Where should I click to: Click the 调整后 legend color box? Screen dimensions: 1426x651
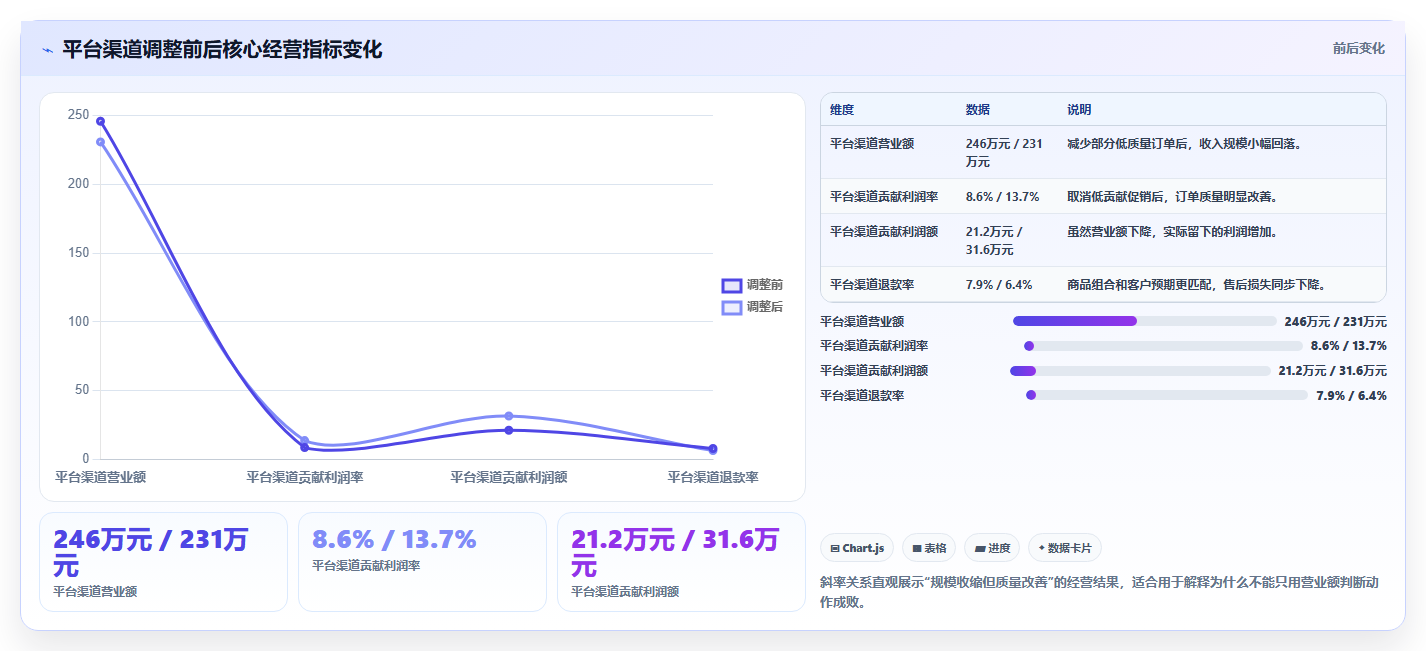tap(731, 307)
